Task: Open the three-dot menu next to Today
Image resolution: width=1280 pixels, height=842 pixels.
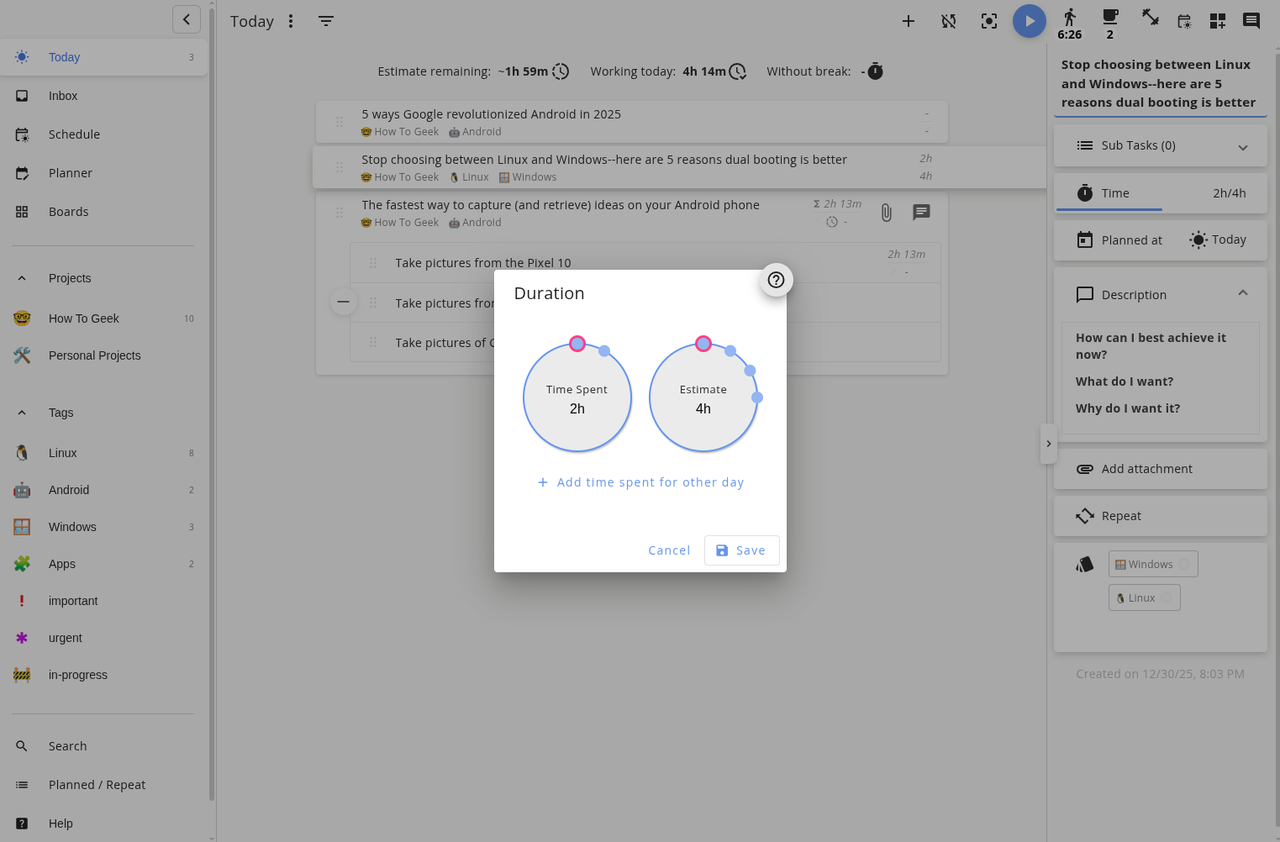Action: pos(290,20)
